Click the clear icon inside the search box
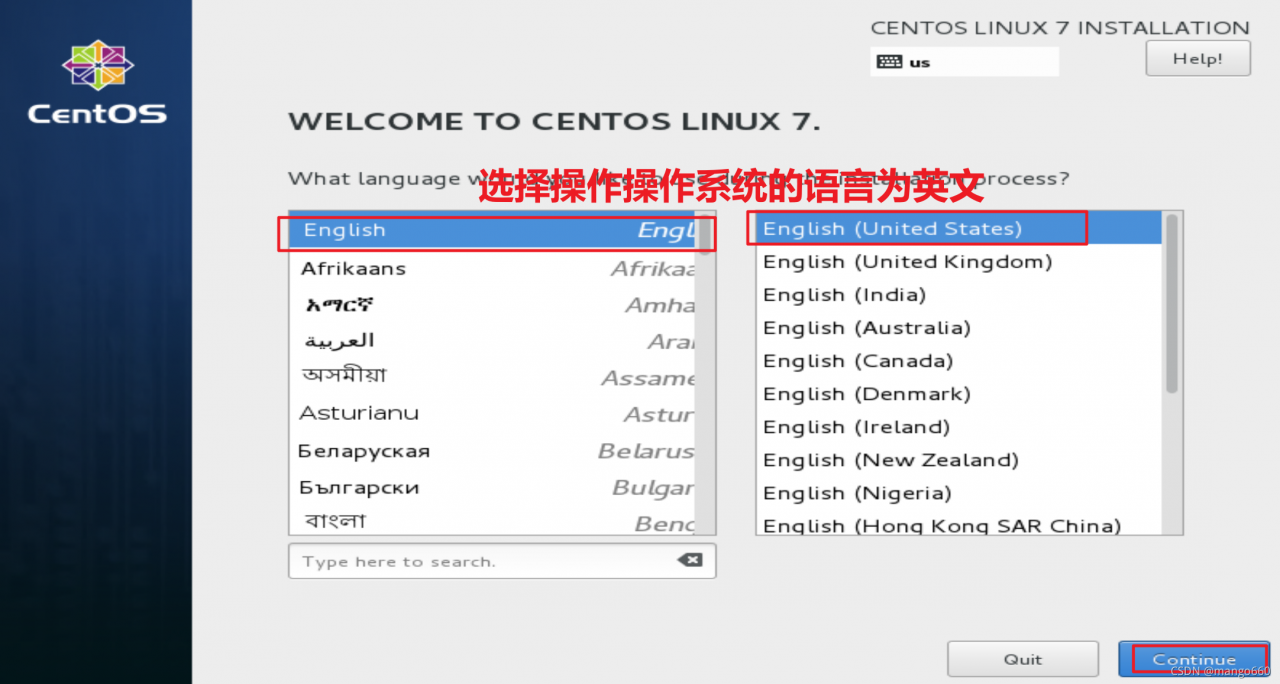 pyautogui.click(x=689, y=561)
